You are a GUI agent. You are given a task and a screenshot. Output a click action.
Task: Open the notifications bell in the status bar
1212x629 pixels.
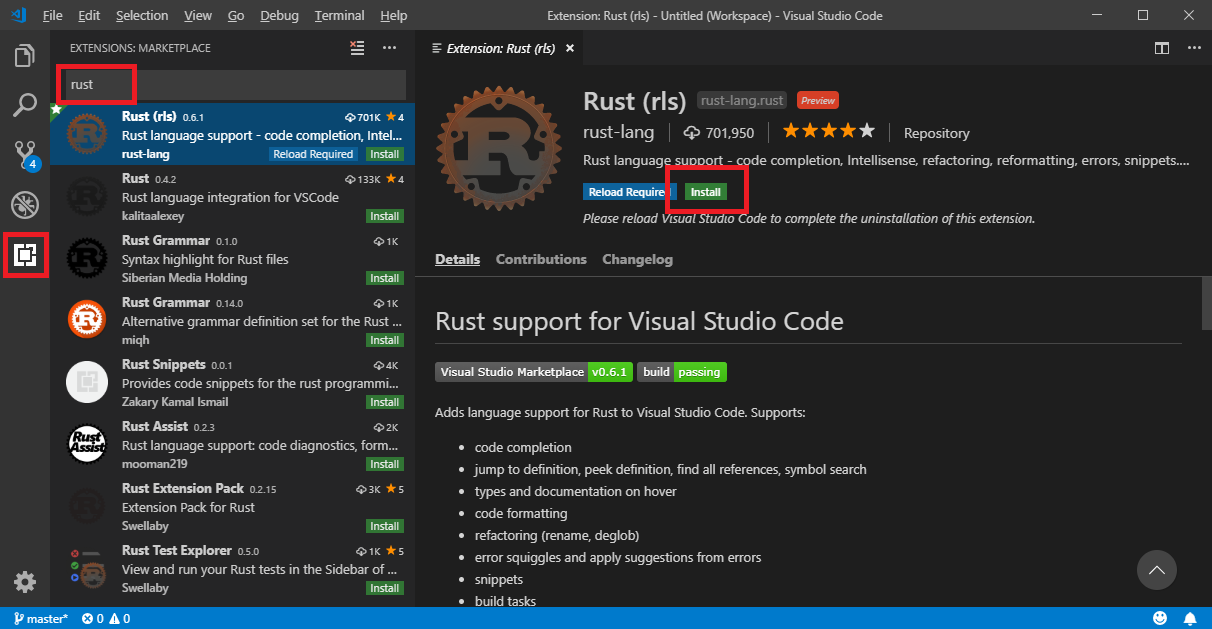[x=1190, y=618]
